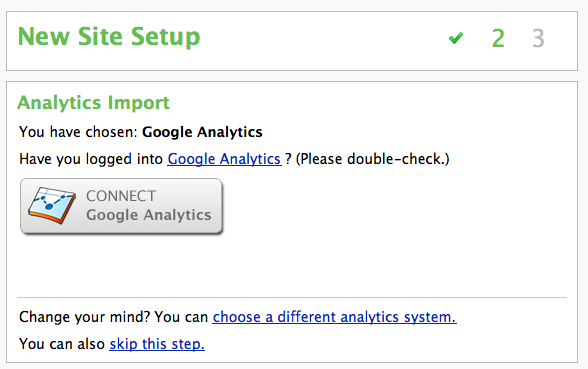The height and width of the screenshot is (369, 588).
Task: Click the CONNECT Google Analytics button
Action: 122,206
